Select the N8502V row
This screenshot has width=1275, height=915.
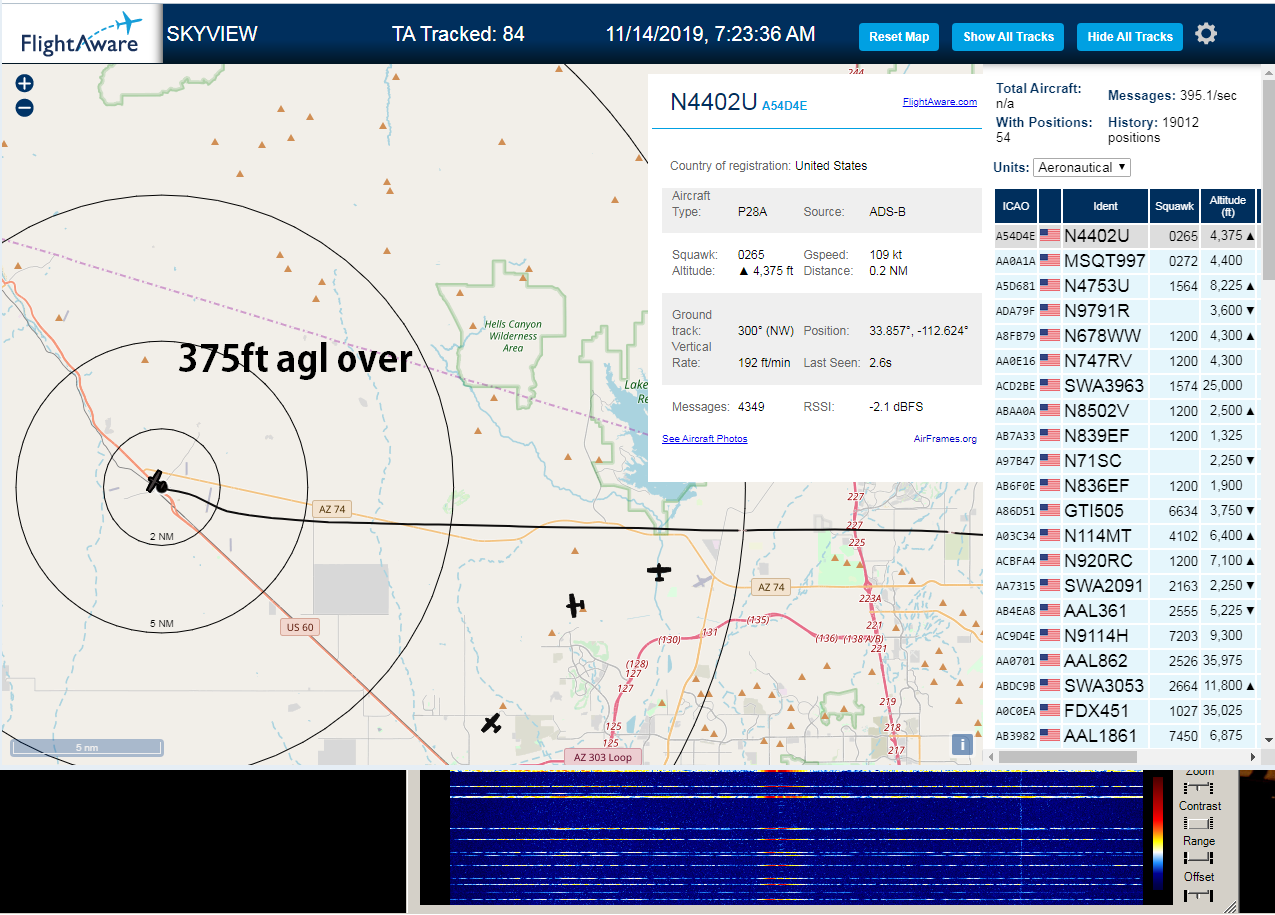(x=1126, y=411)
